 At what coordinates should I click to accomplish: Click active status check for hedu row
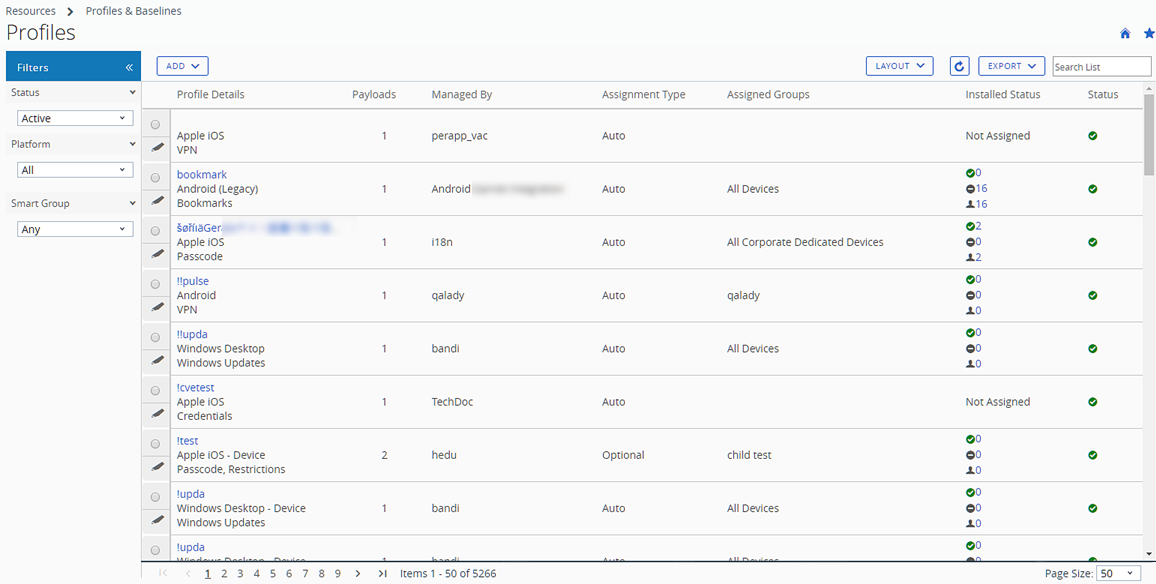pyautogui.click(x=1093, y=455)
